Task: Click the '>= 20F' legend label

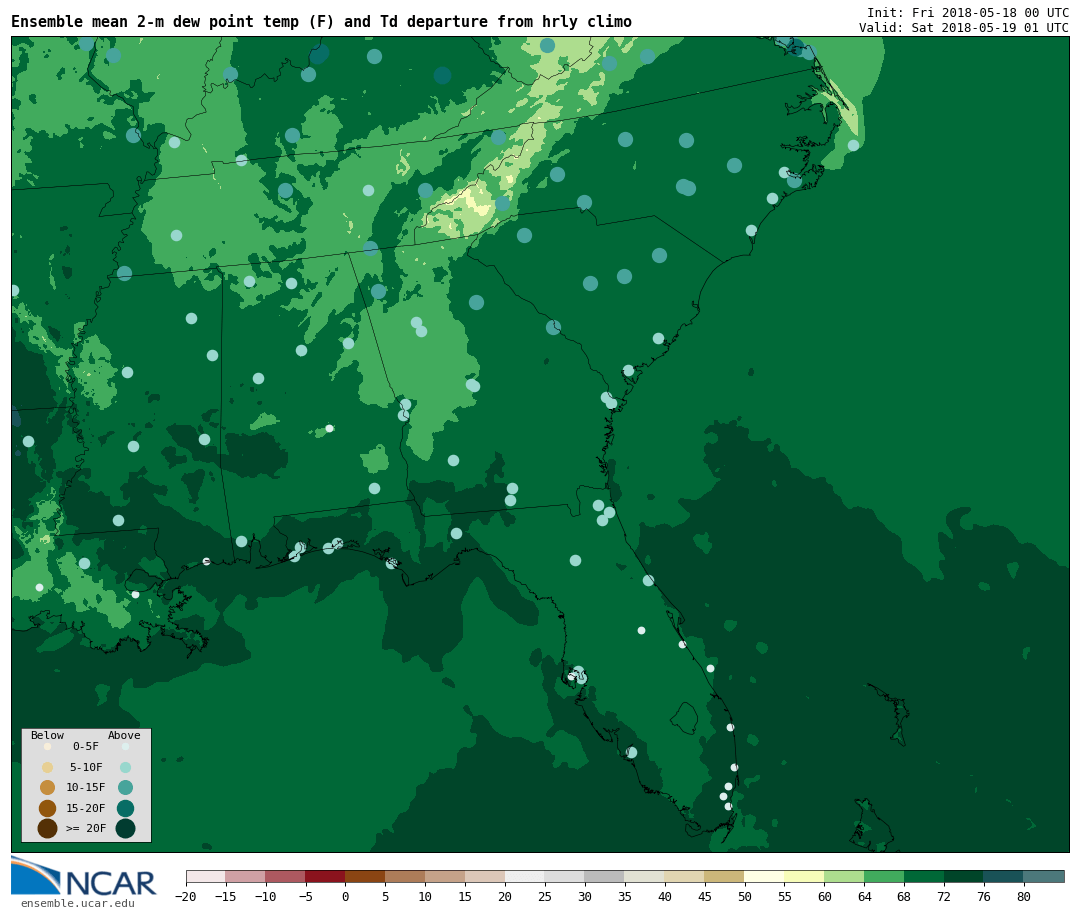Action: [x=86, y=828]
